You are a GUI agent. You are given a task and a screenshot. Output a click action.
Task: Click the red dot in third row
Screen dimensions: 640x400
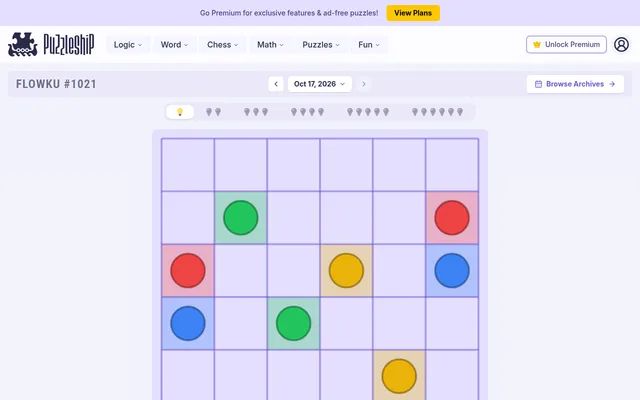[188, 270]
